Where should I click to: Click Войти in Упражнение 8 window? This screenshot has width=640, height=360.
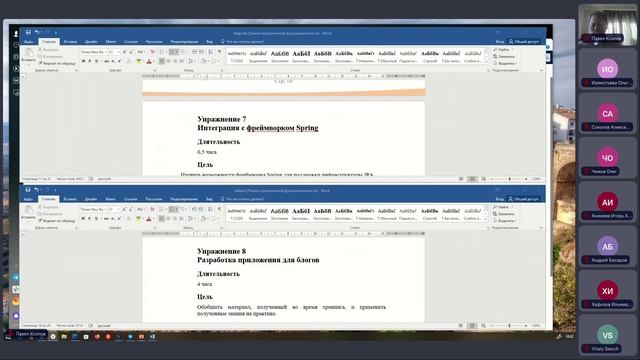500,199
